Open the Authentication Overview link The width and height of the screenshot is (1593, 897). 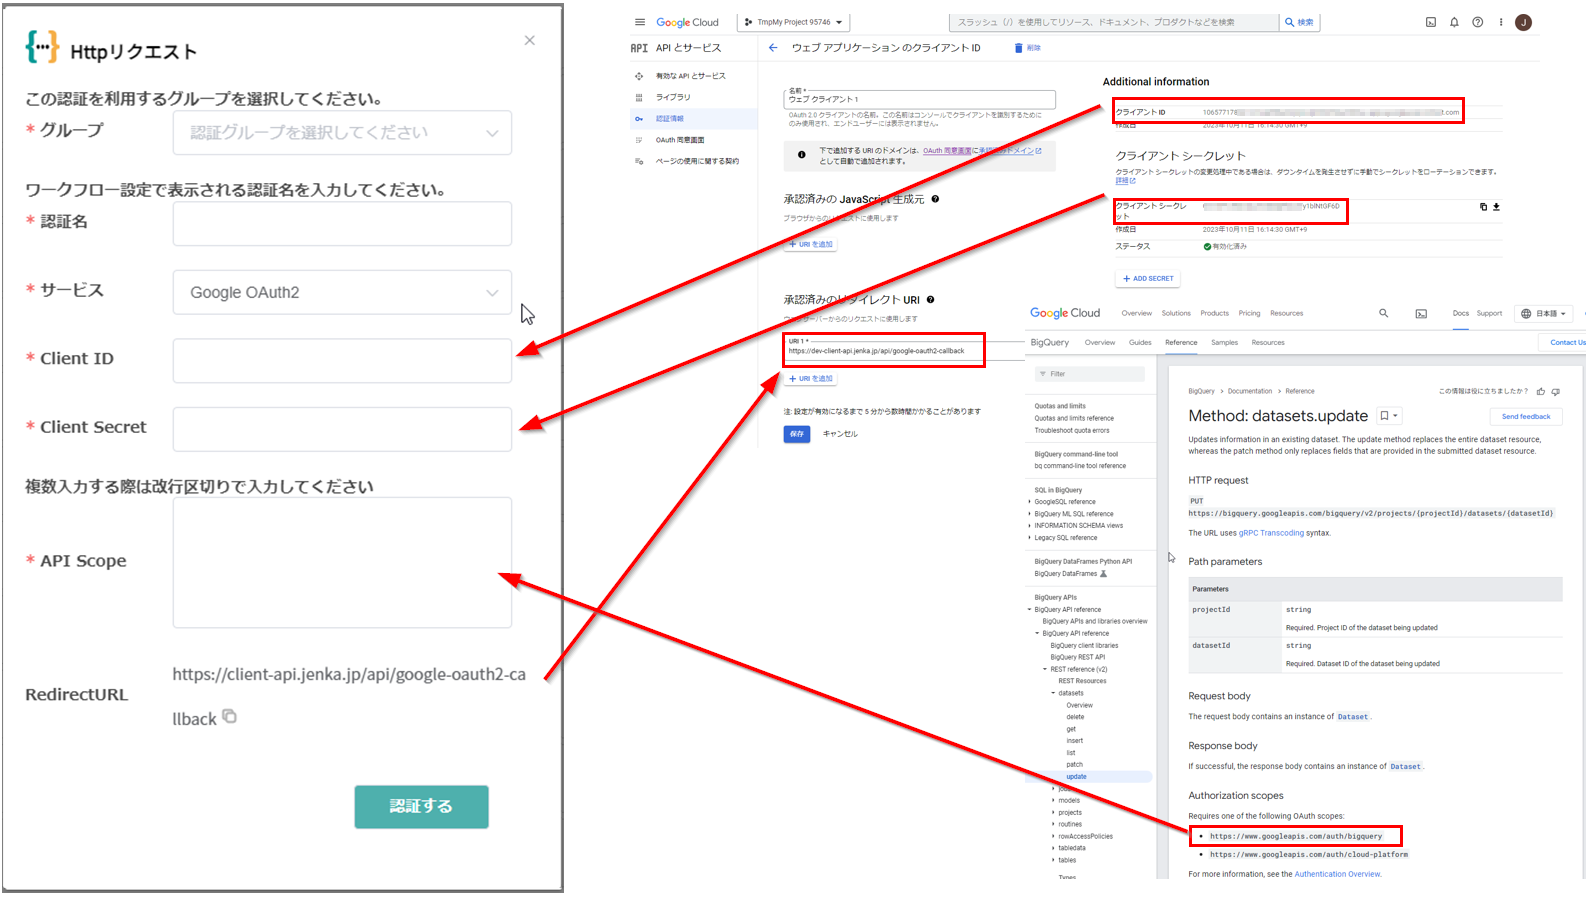pyautogui.click(x=1337, y=874)
